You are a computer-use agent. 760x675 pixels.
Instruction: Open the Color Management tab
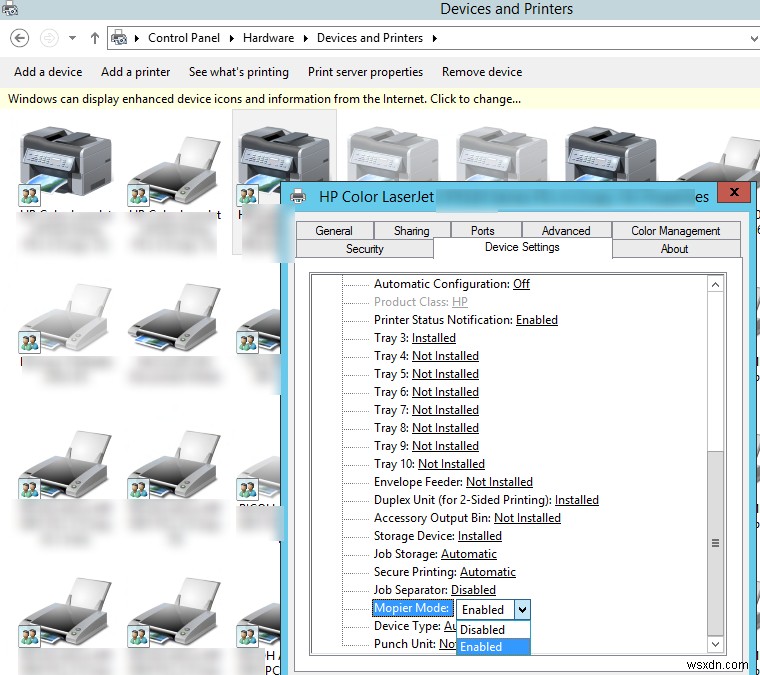(x=676, y=231)
